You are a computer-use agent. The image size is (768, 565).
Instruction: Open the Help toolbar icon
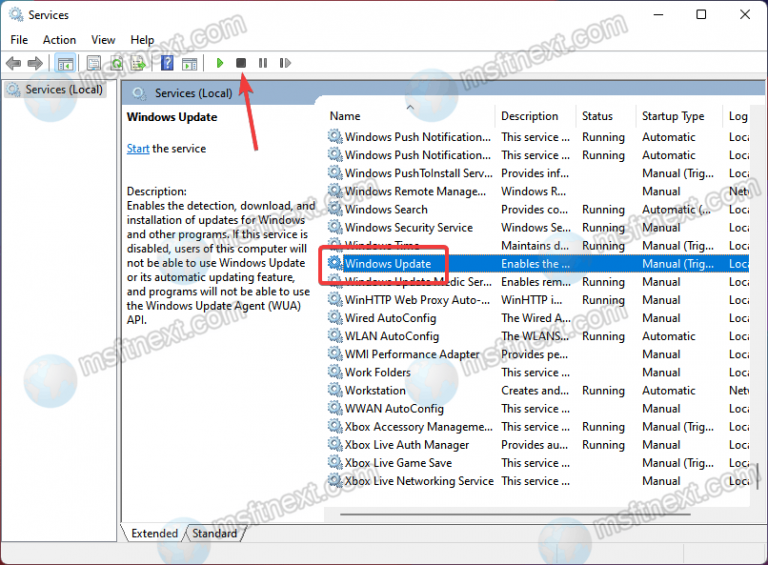tap(167, 63)
